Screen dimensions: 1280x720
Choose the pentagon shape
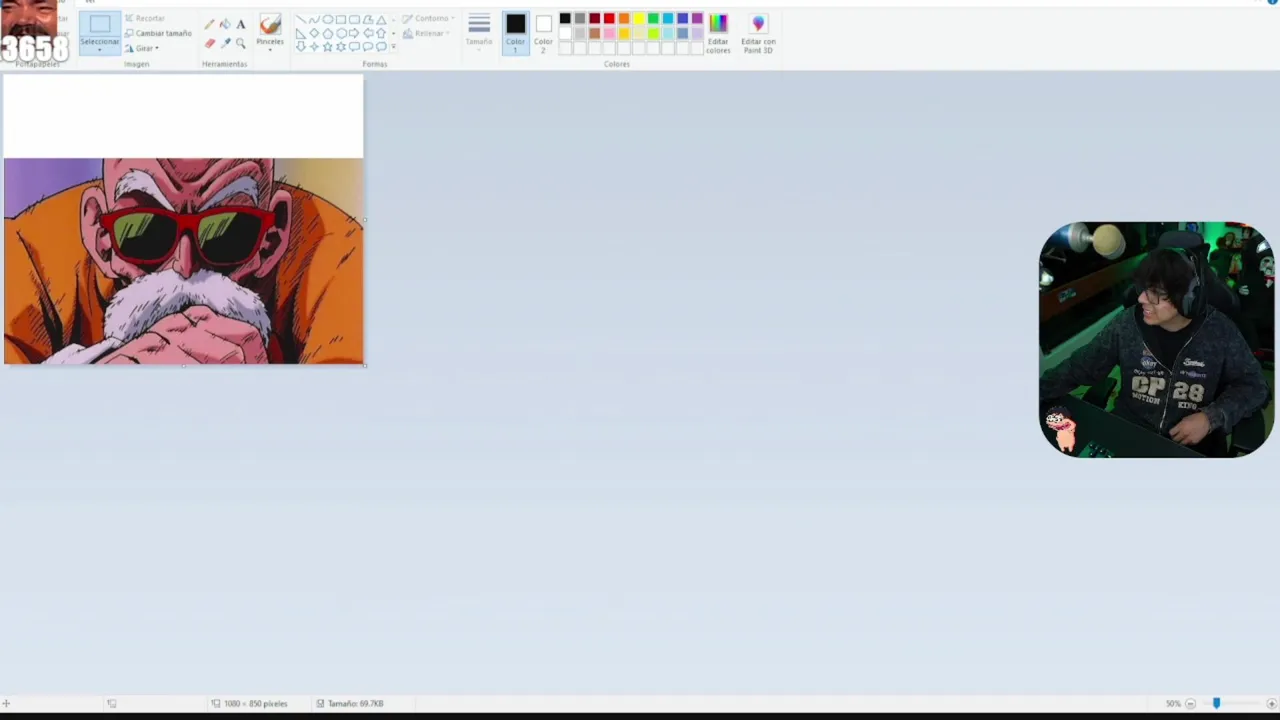tap(328, 33)
